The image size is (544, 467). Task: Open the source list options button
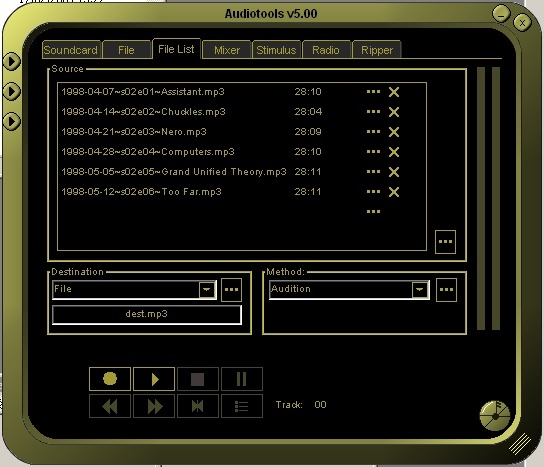click(445, 242)
